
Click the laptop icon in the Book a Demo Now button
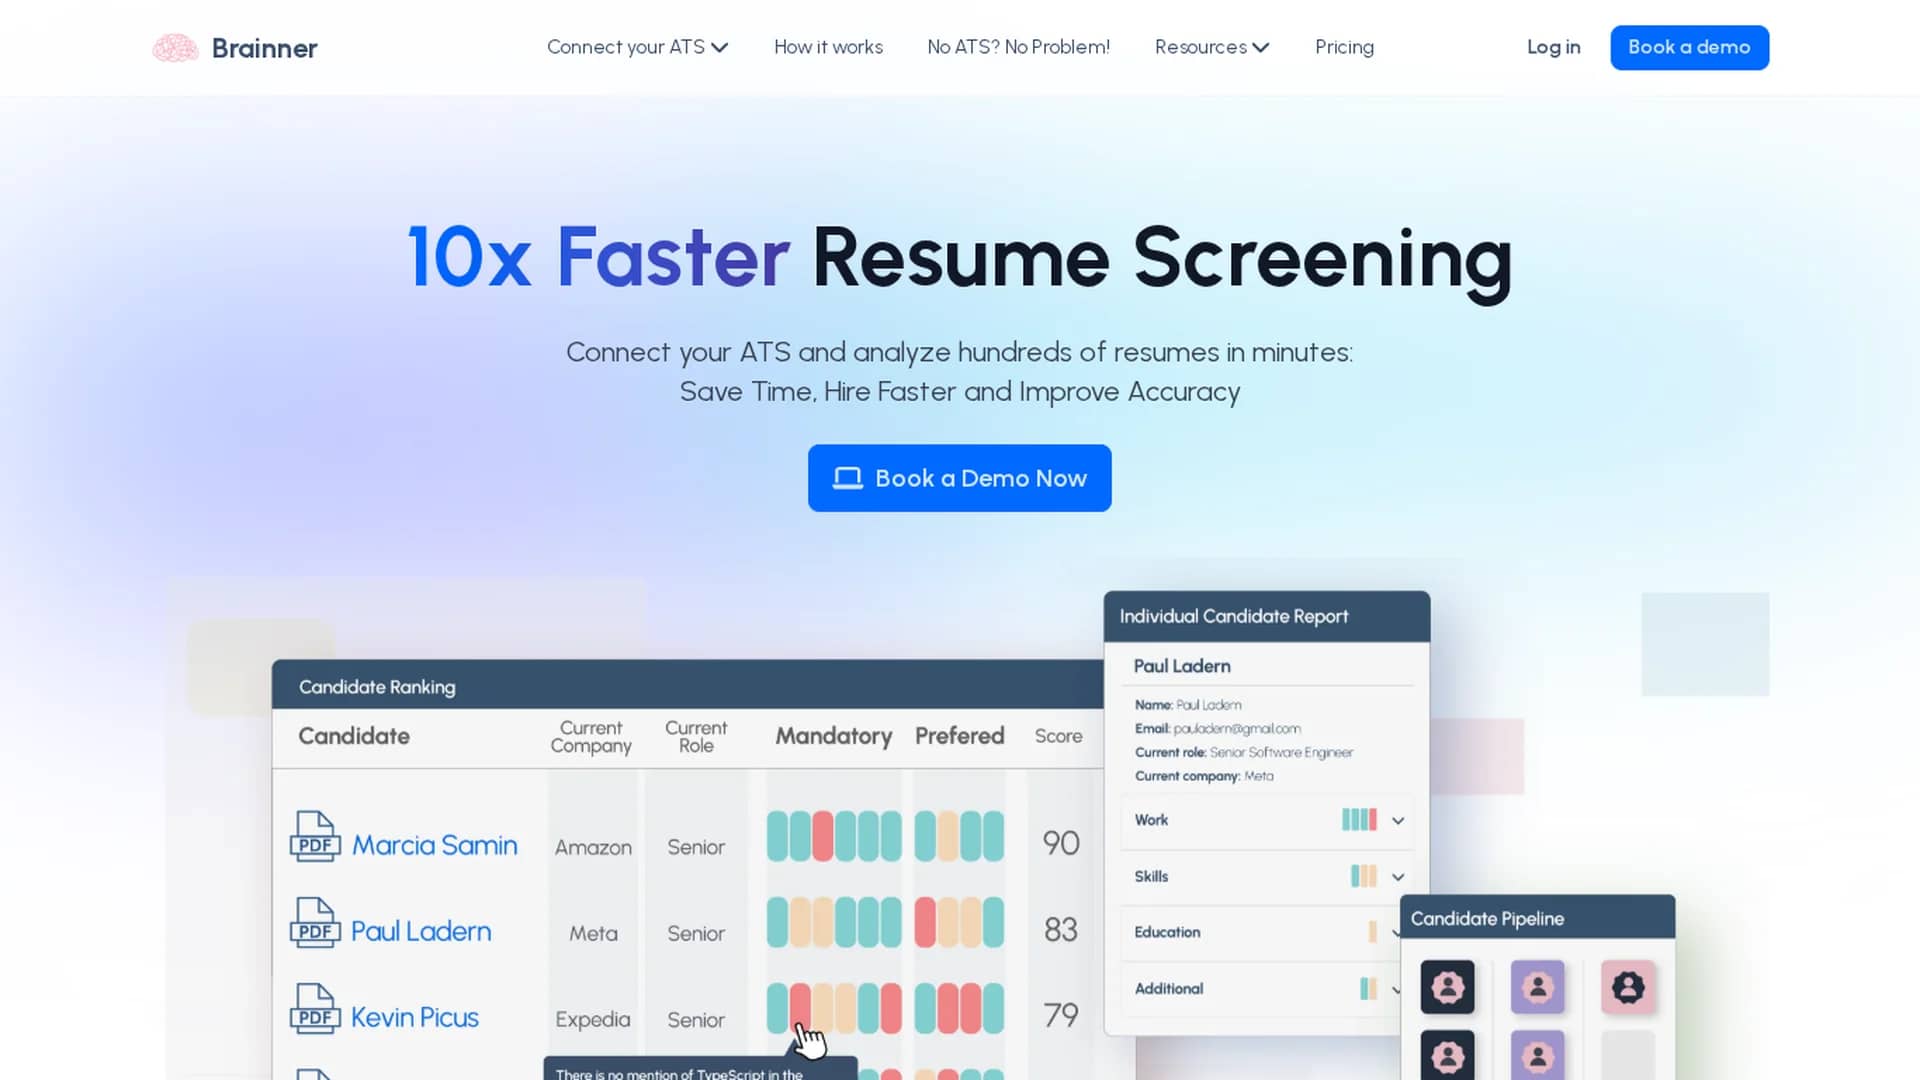click(848, 479)
